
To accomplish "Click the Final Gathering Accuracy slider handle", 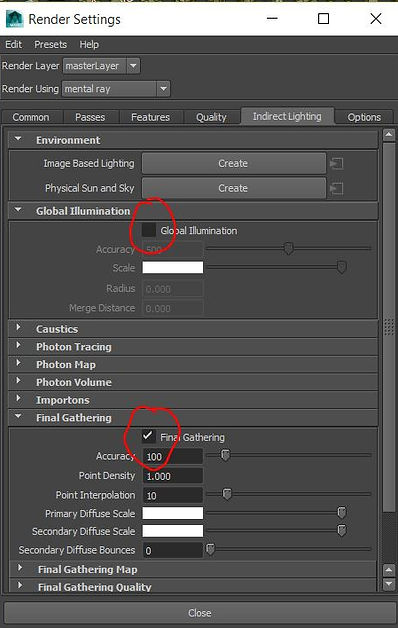I will coord(225,455).
